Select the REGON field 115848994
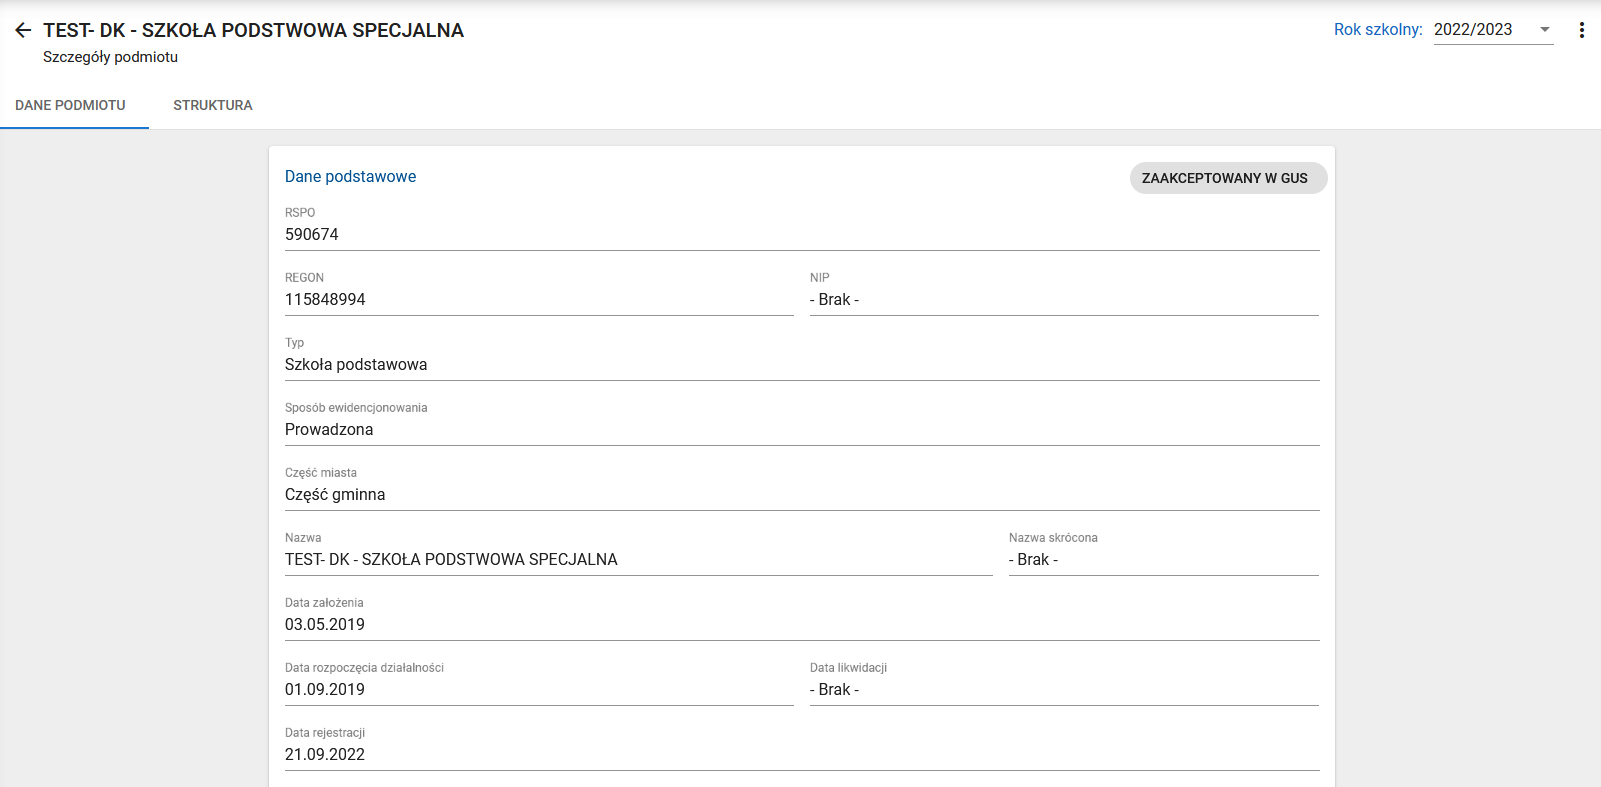This screenshot has width=1601, height=787. coord(325,299)
